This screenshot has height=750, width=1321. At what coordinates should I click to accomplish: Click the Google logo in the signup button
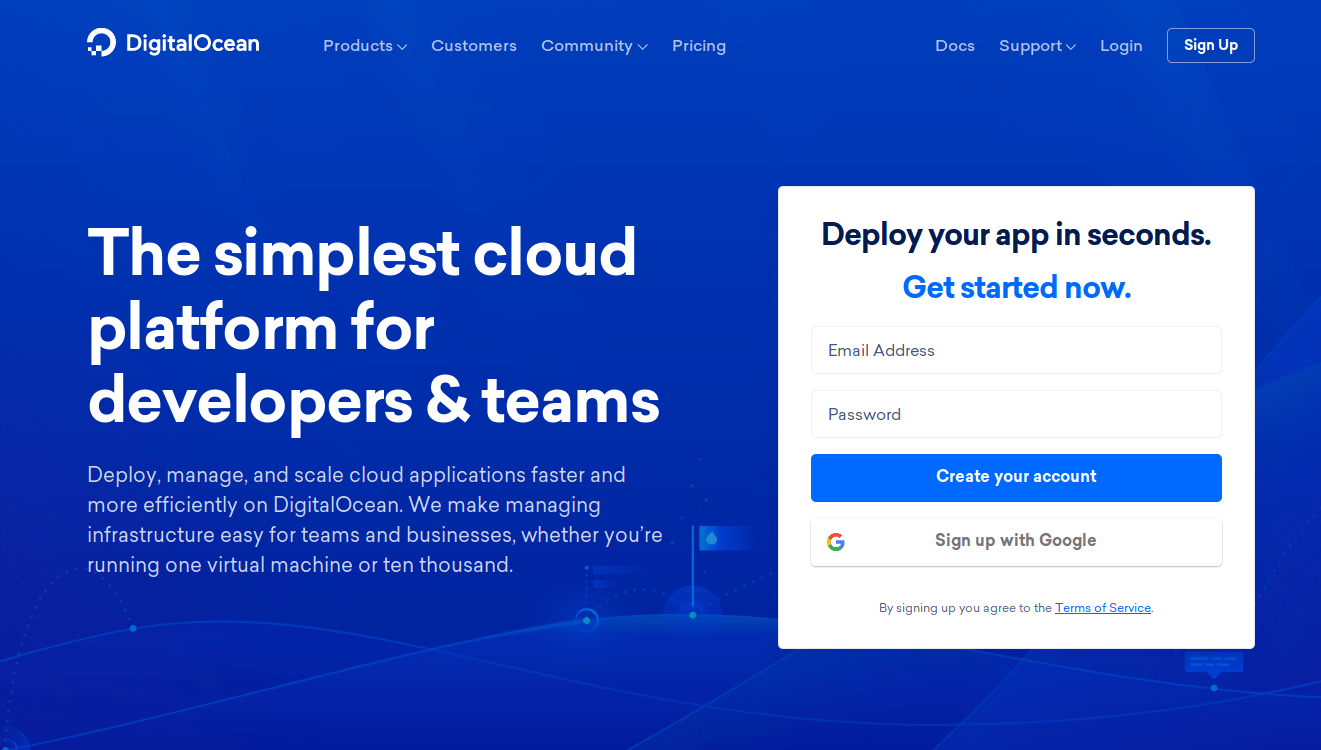tap(836, 542)
